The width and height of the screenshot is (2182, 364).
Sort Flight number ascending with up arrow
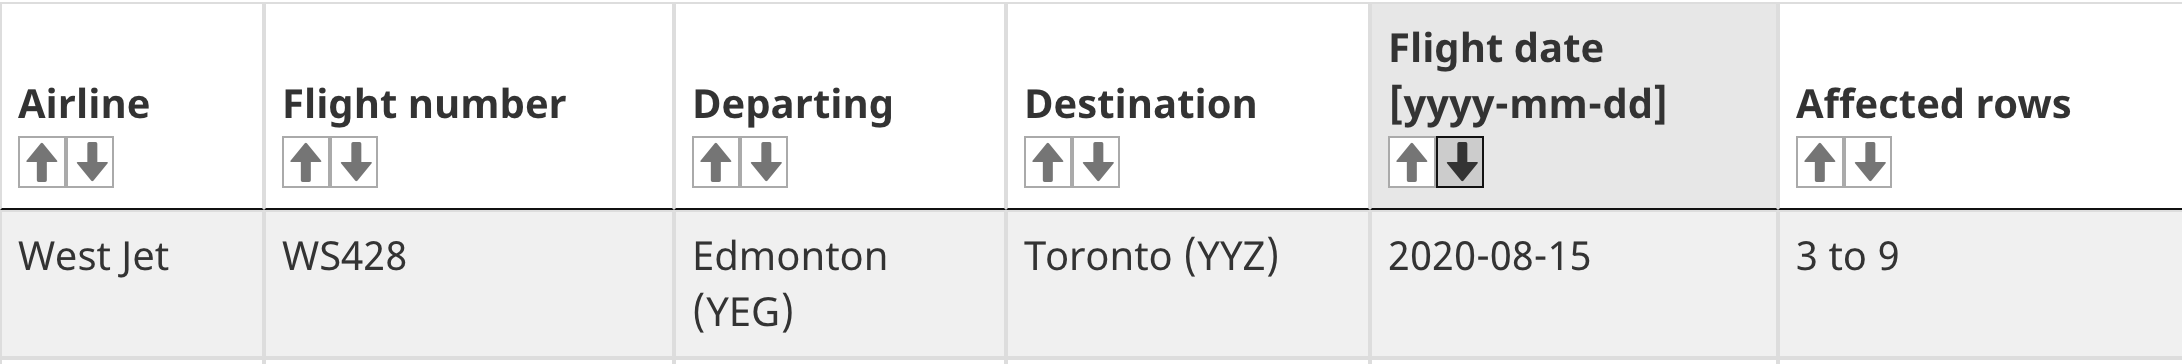[306, 163]
